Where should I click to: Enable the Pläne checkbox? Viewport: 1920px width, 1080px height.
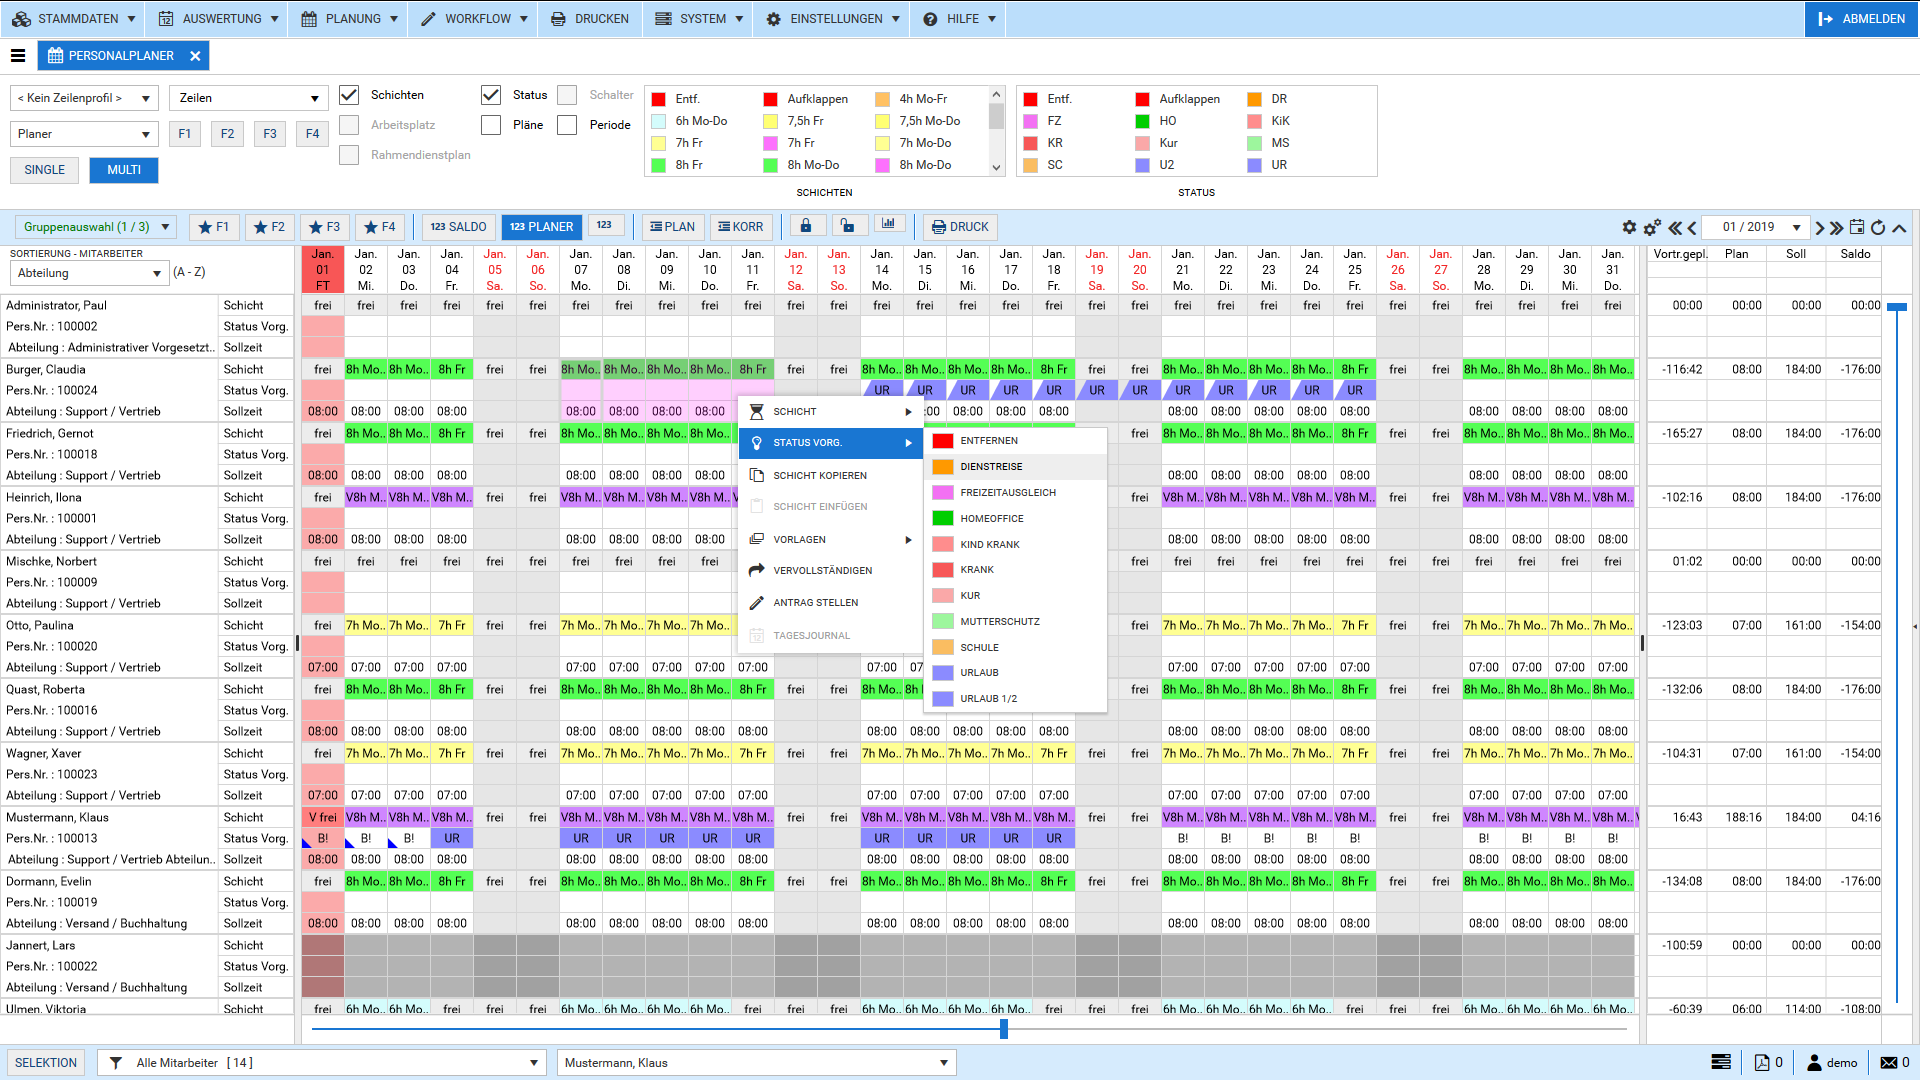pos(491,125)
